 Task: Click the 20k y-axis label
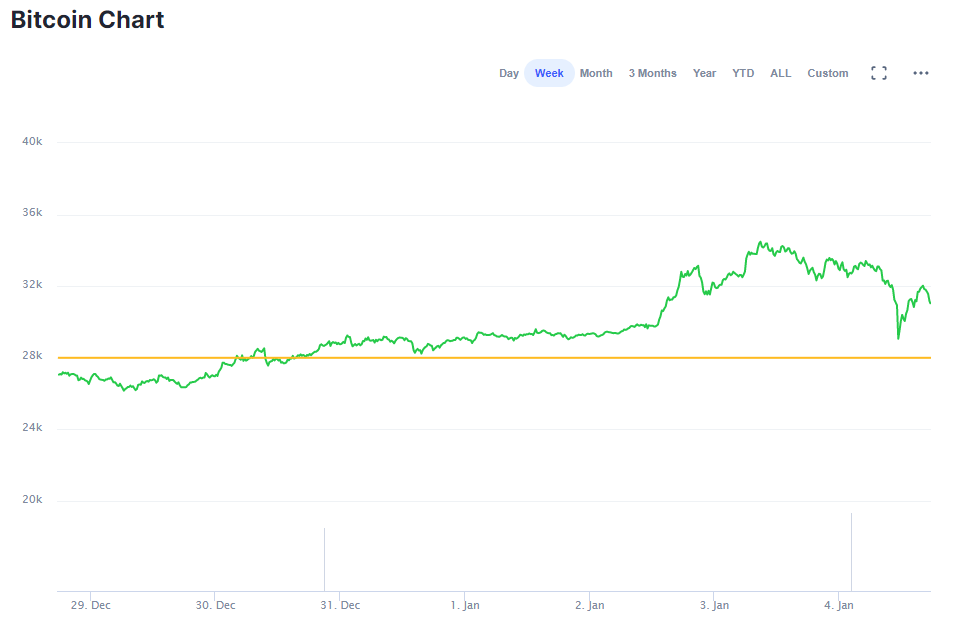[x=32, y=499]
